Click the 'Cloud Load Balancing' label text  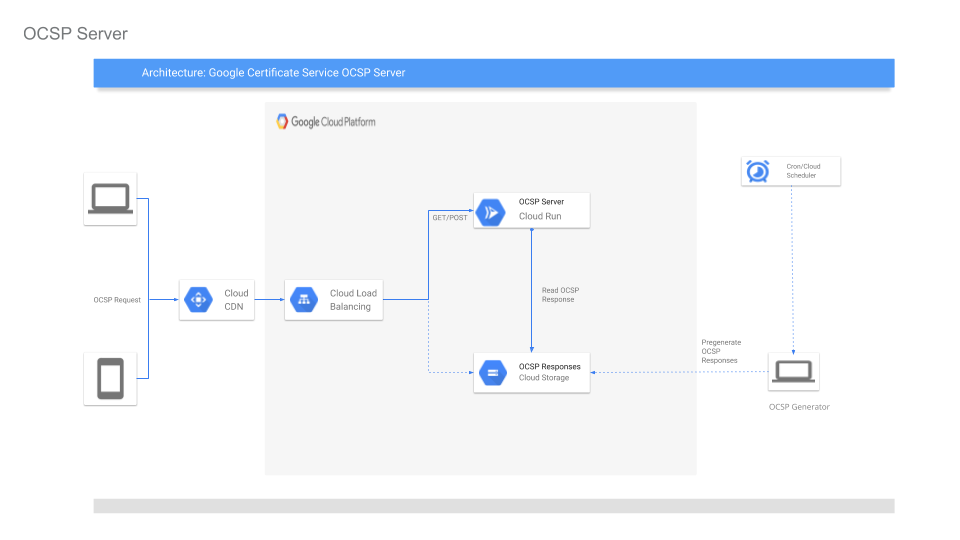pyautogui.click(x=353, y=300)
